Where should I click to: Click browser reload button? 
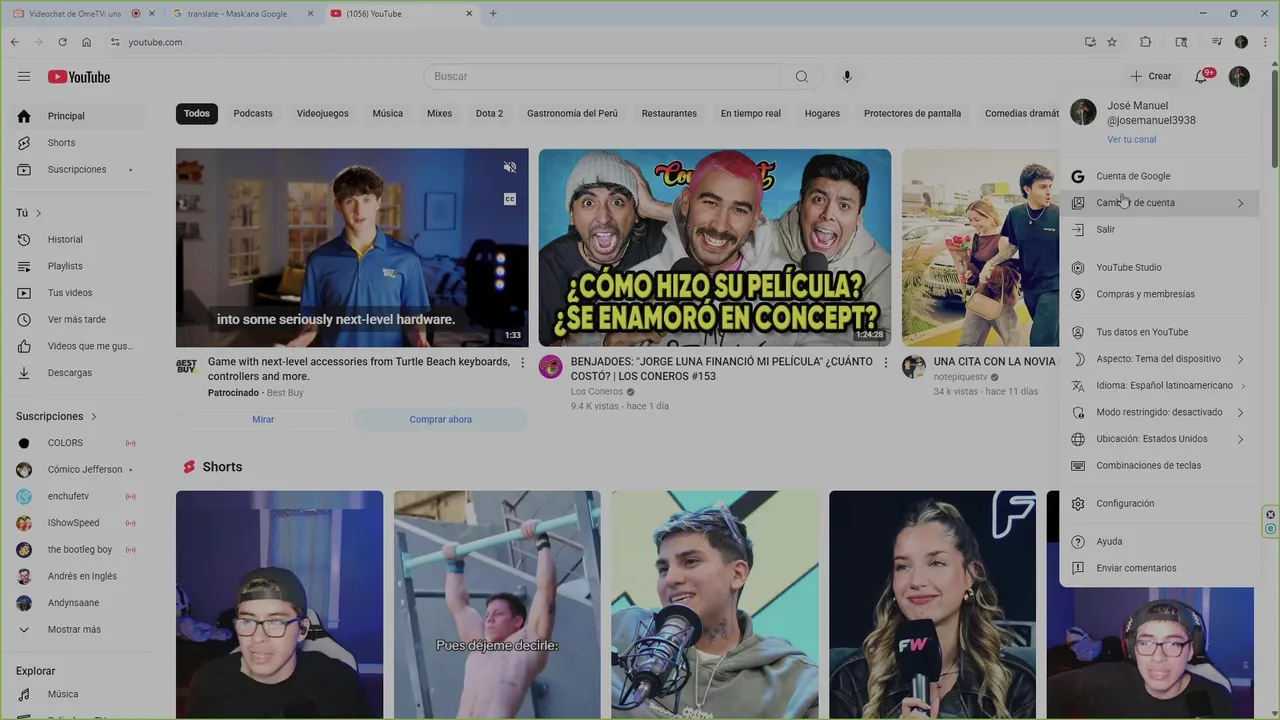pos(62,42)
